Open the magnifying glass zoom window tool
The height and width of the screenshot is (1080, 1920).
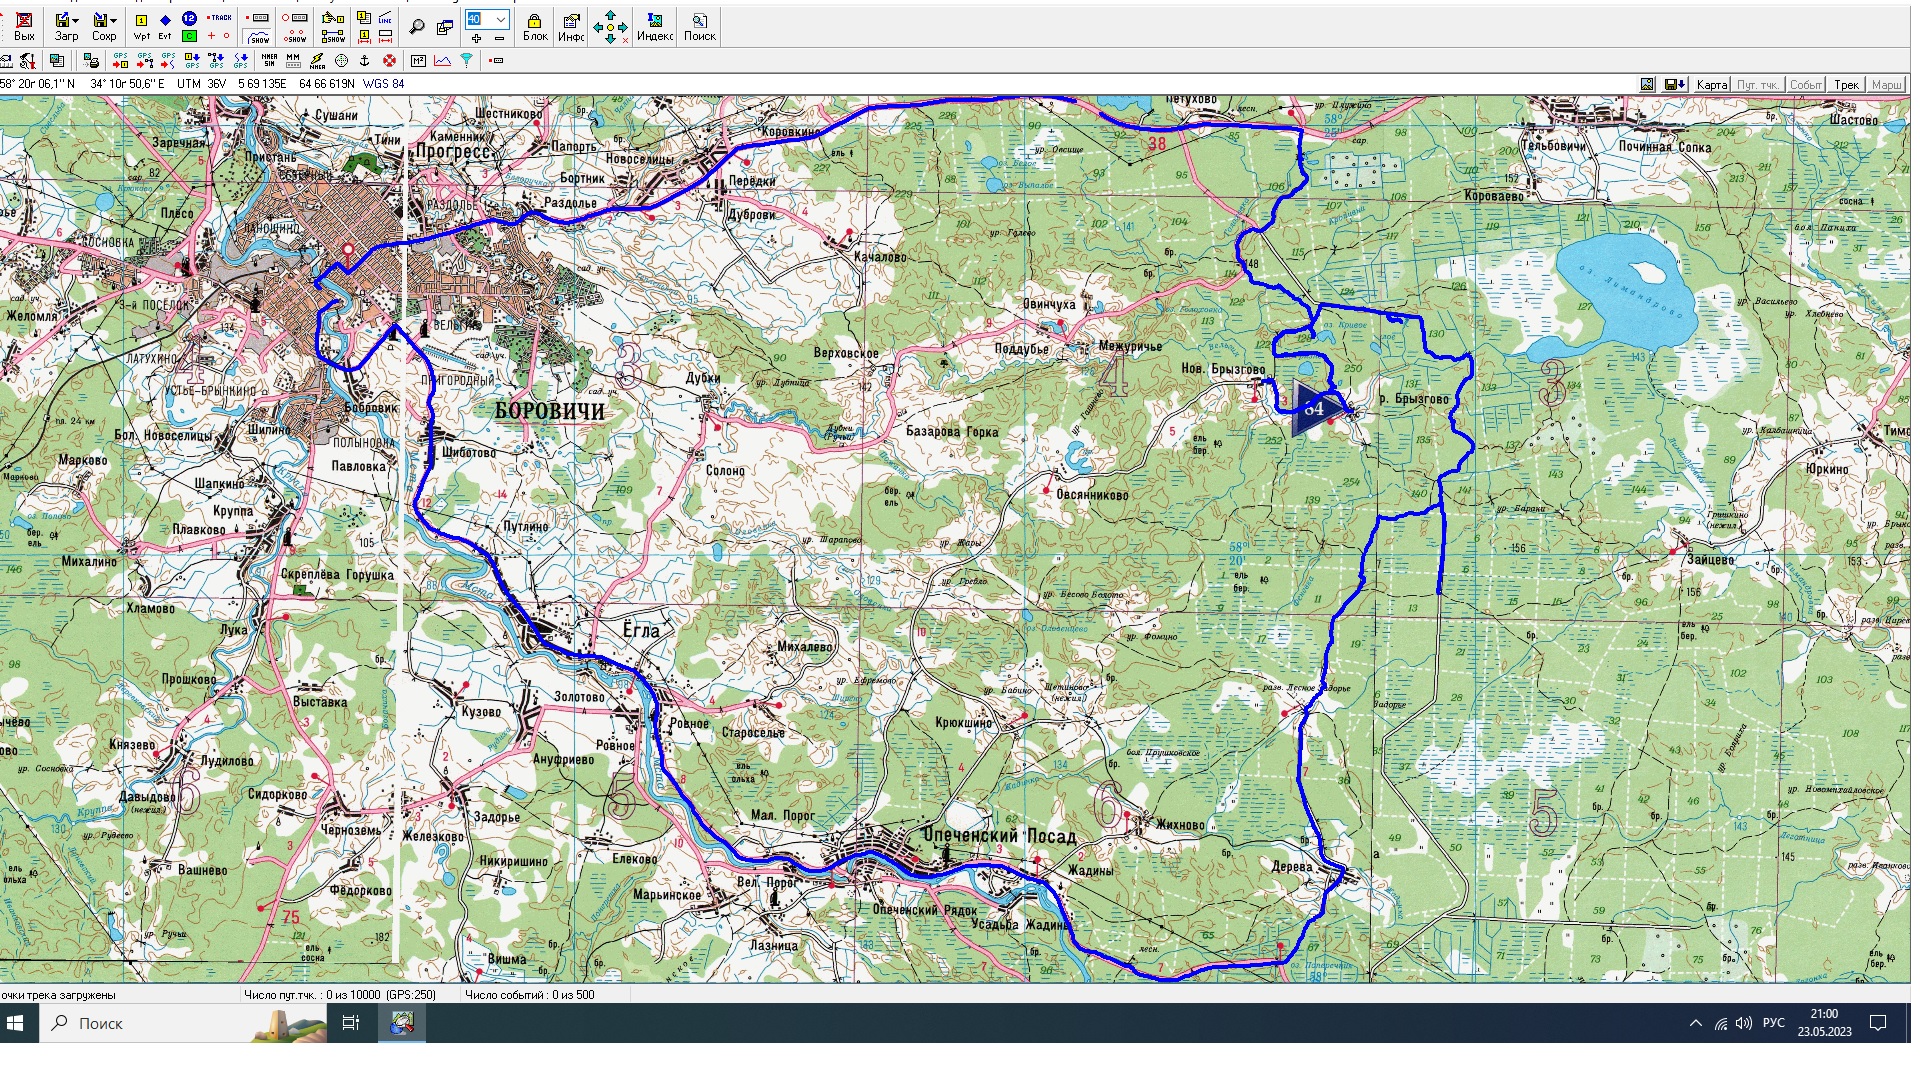[417, 27]
